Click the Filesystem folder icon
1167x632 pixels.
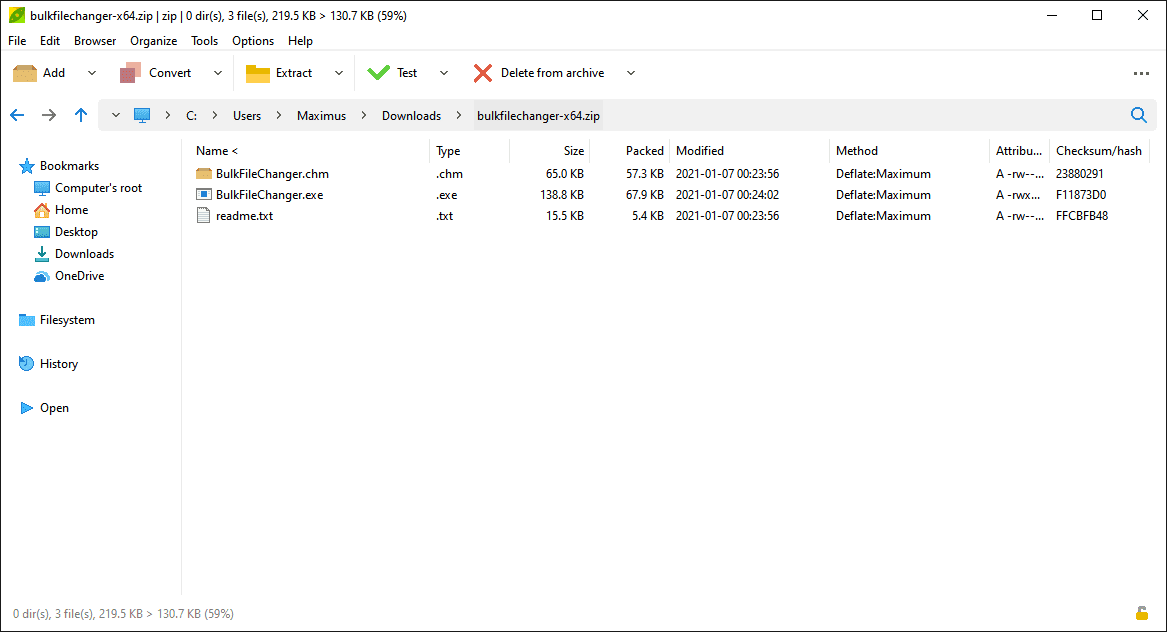(x=27, y=320)
